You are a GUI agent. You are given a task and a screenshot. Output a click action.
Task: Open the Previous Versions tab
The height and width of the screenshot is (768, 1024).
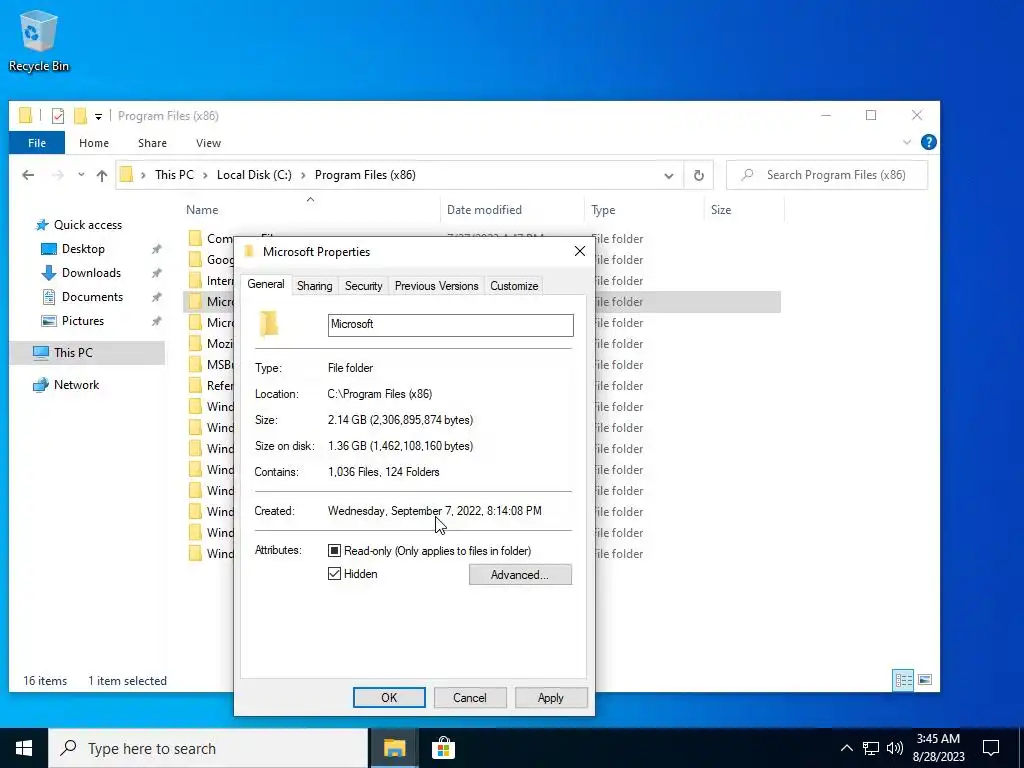coord(436,286)
